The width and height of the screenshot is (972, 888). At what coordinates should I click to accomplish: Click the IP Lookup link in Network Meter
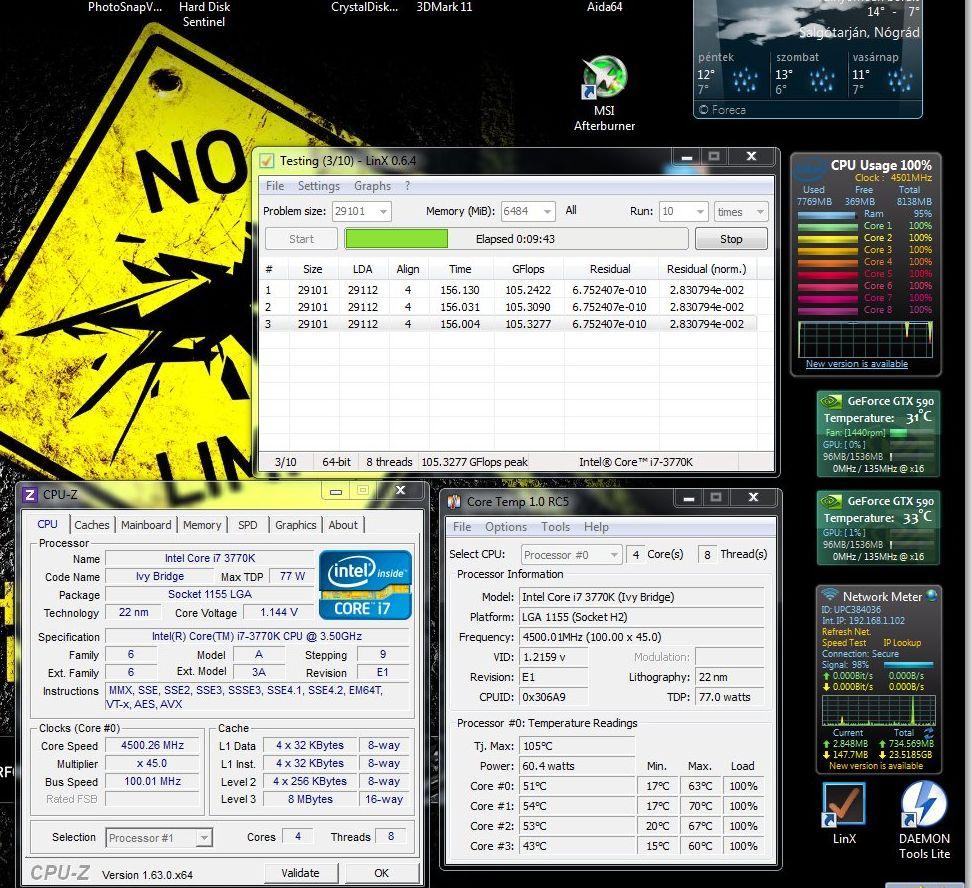click(902, 643)
